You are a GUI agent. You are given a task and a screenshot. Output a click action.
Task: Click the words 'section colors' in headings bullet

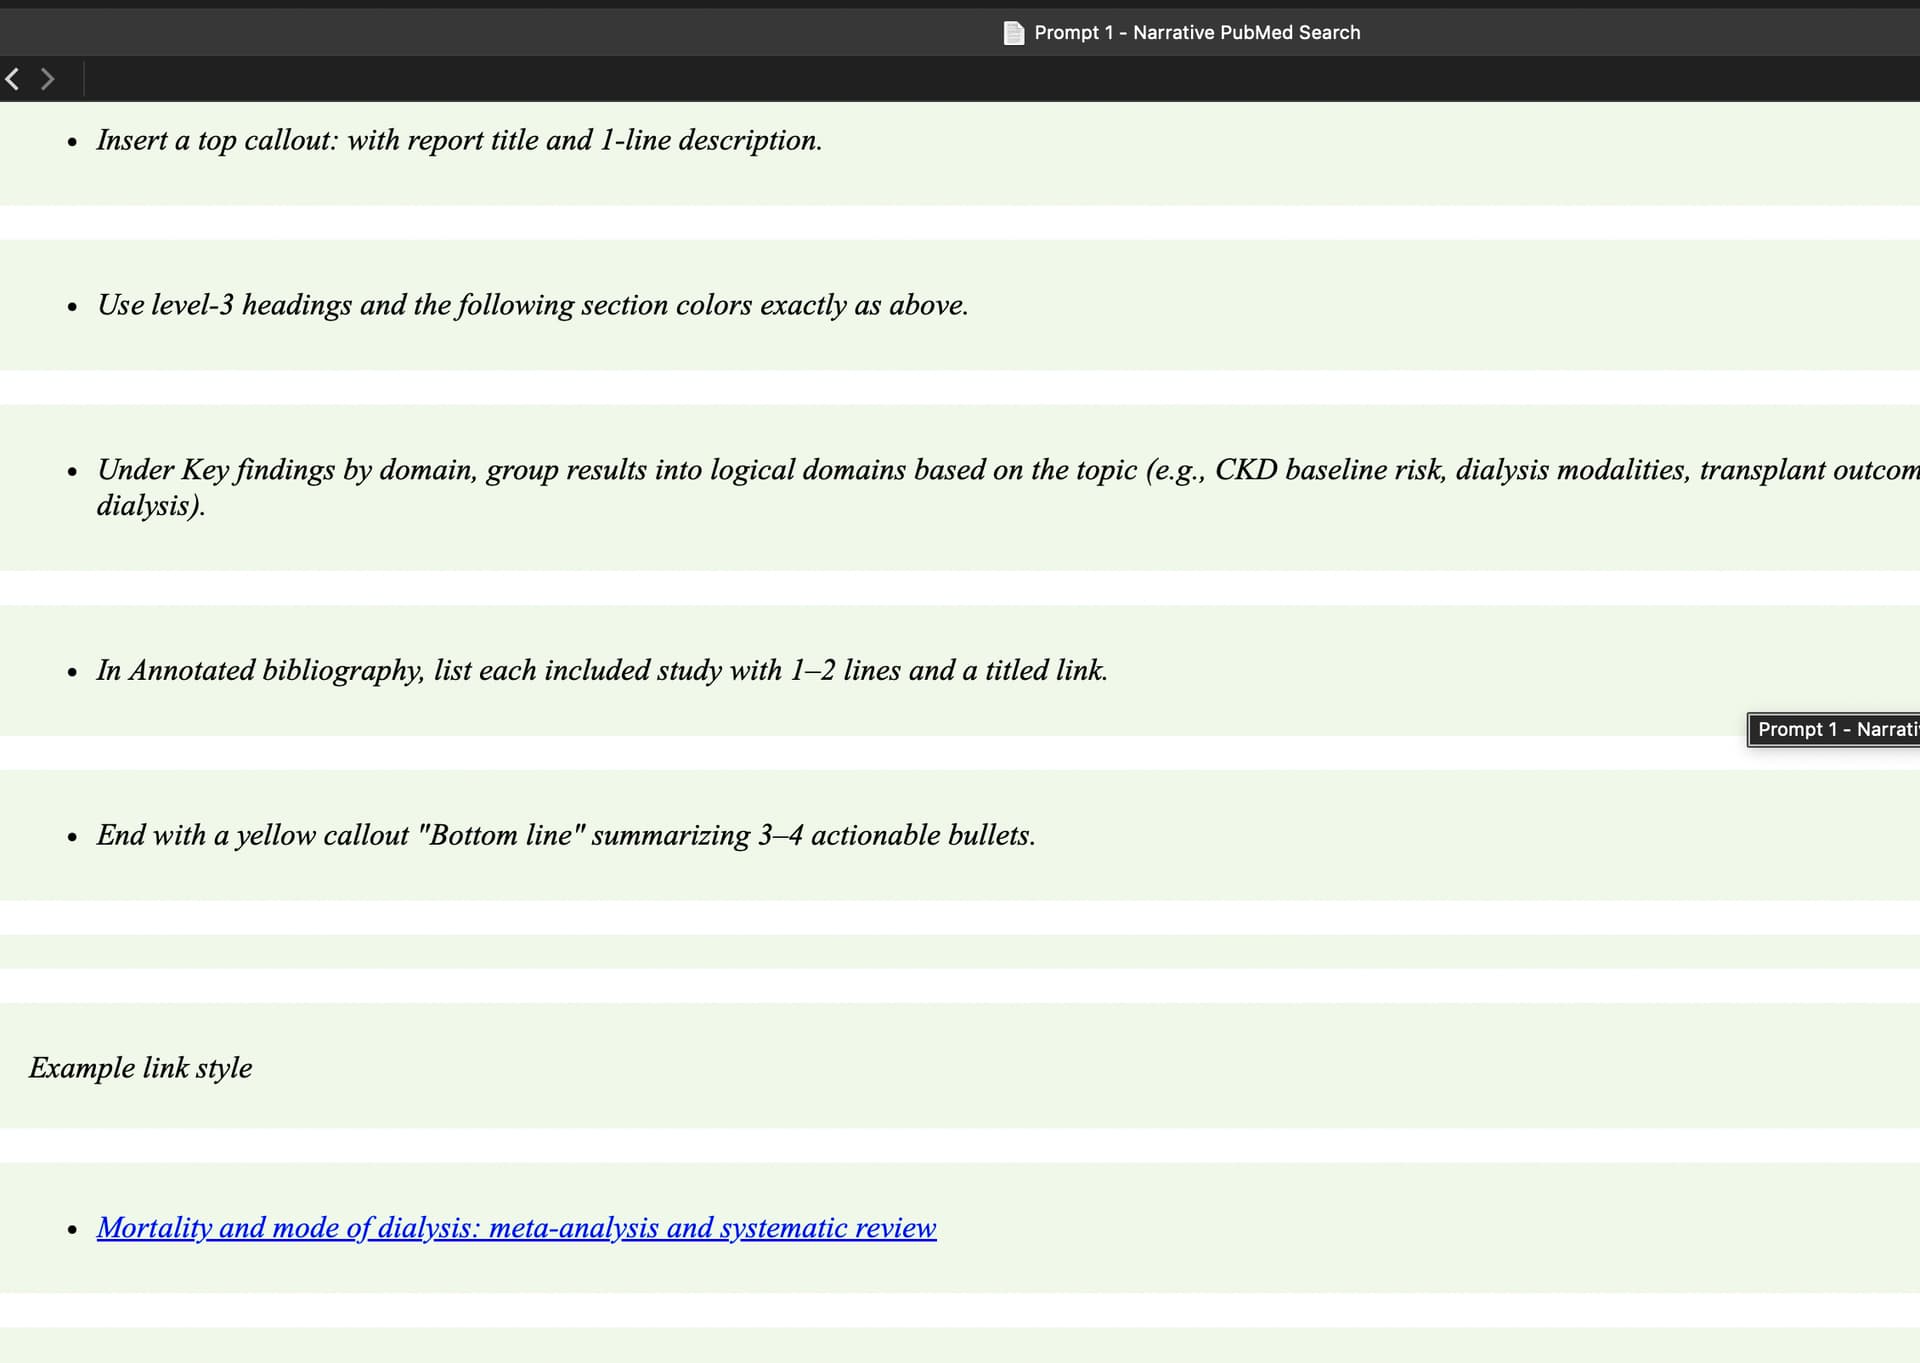tap(666, 305)
